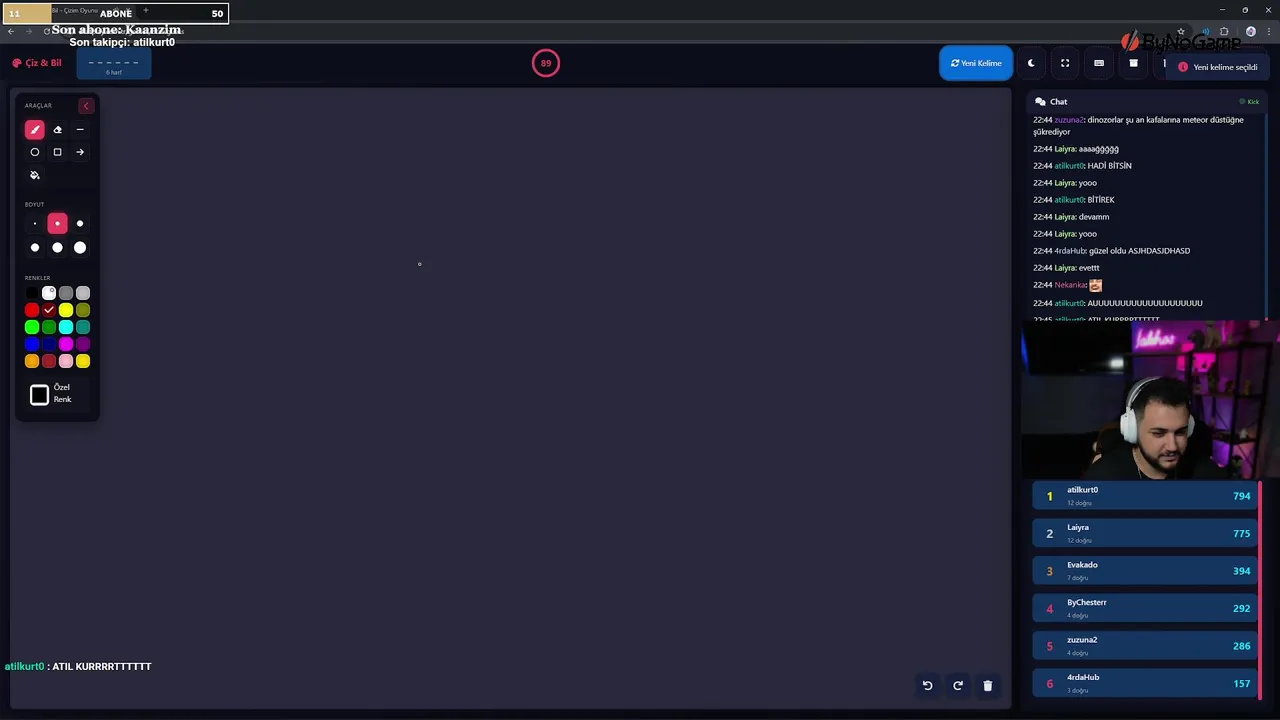Pick the bright red color swatch
The height and width of the screenshot is (720, 1280).
[x=32, y=310]
